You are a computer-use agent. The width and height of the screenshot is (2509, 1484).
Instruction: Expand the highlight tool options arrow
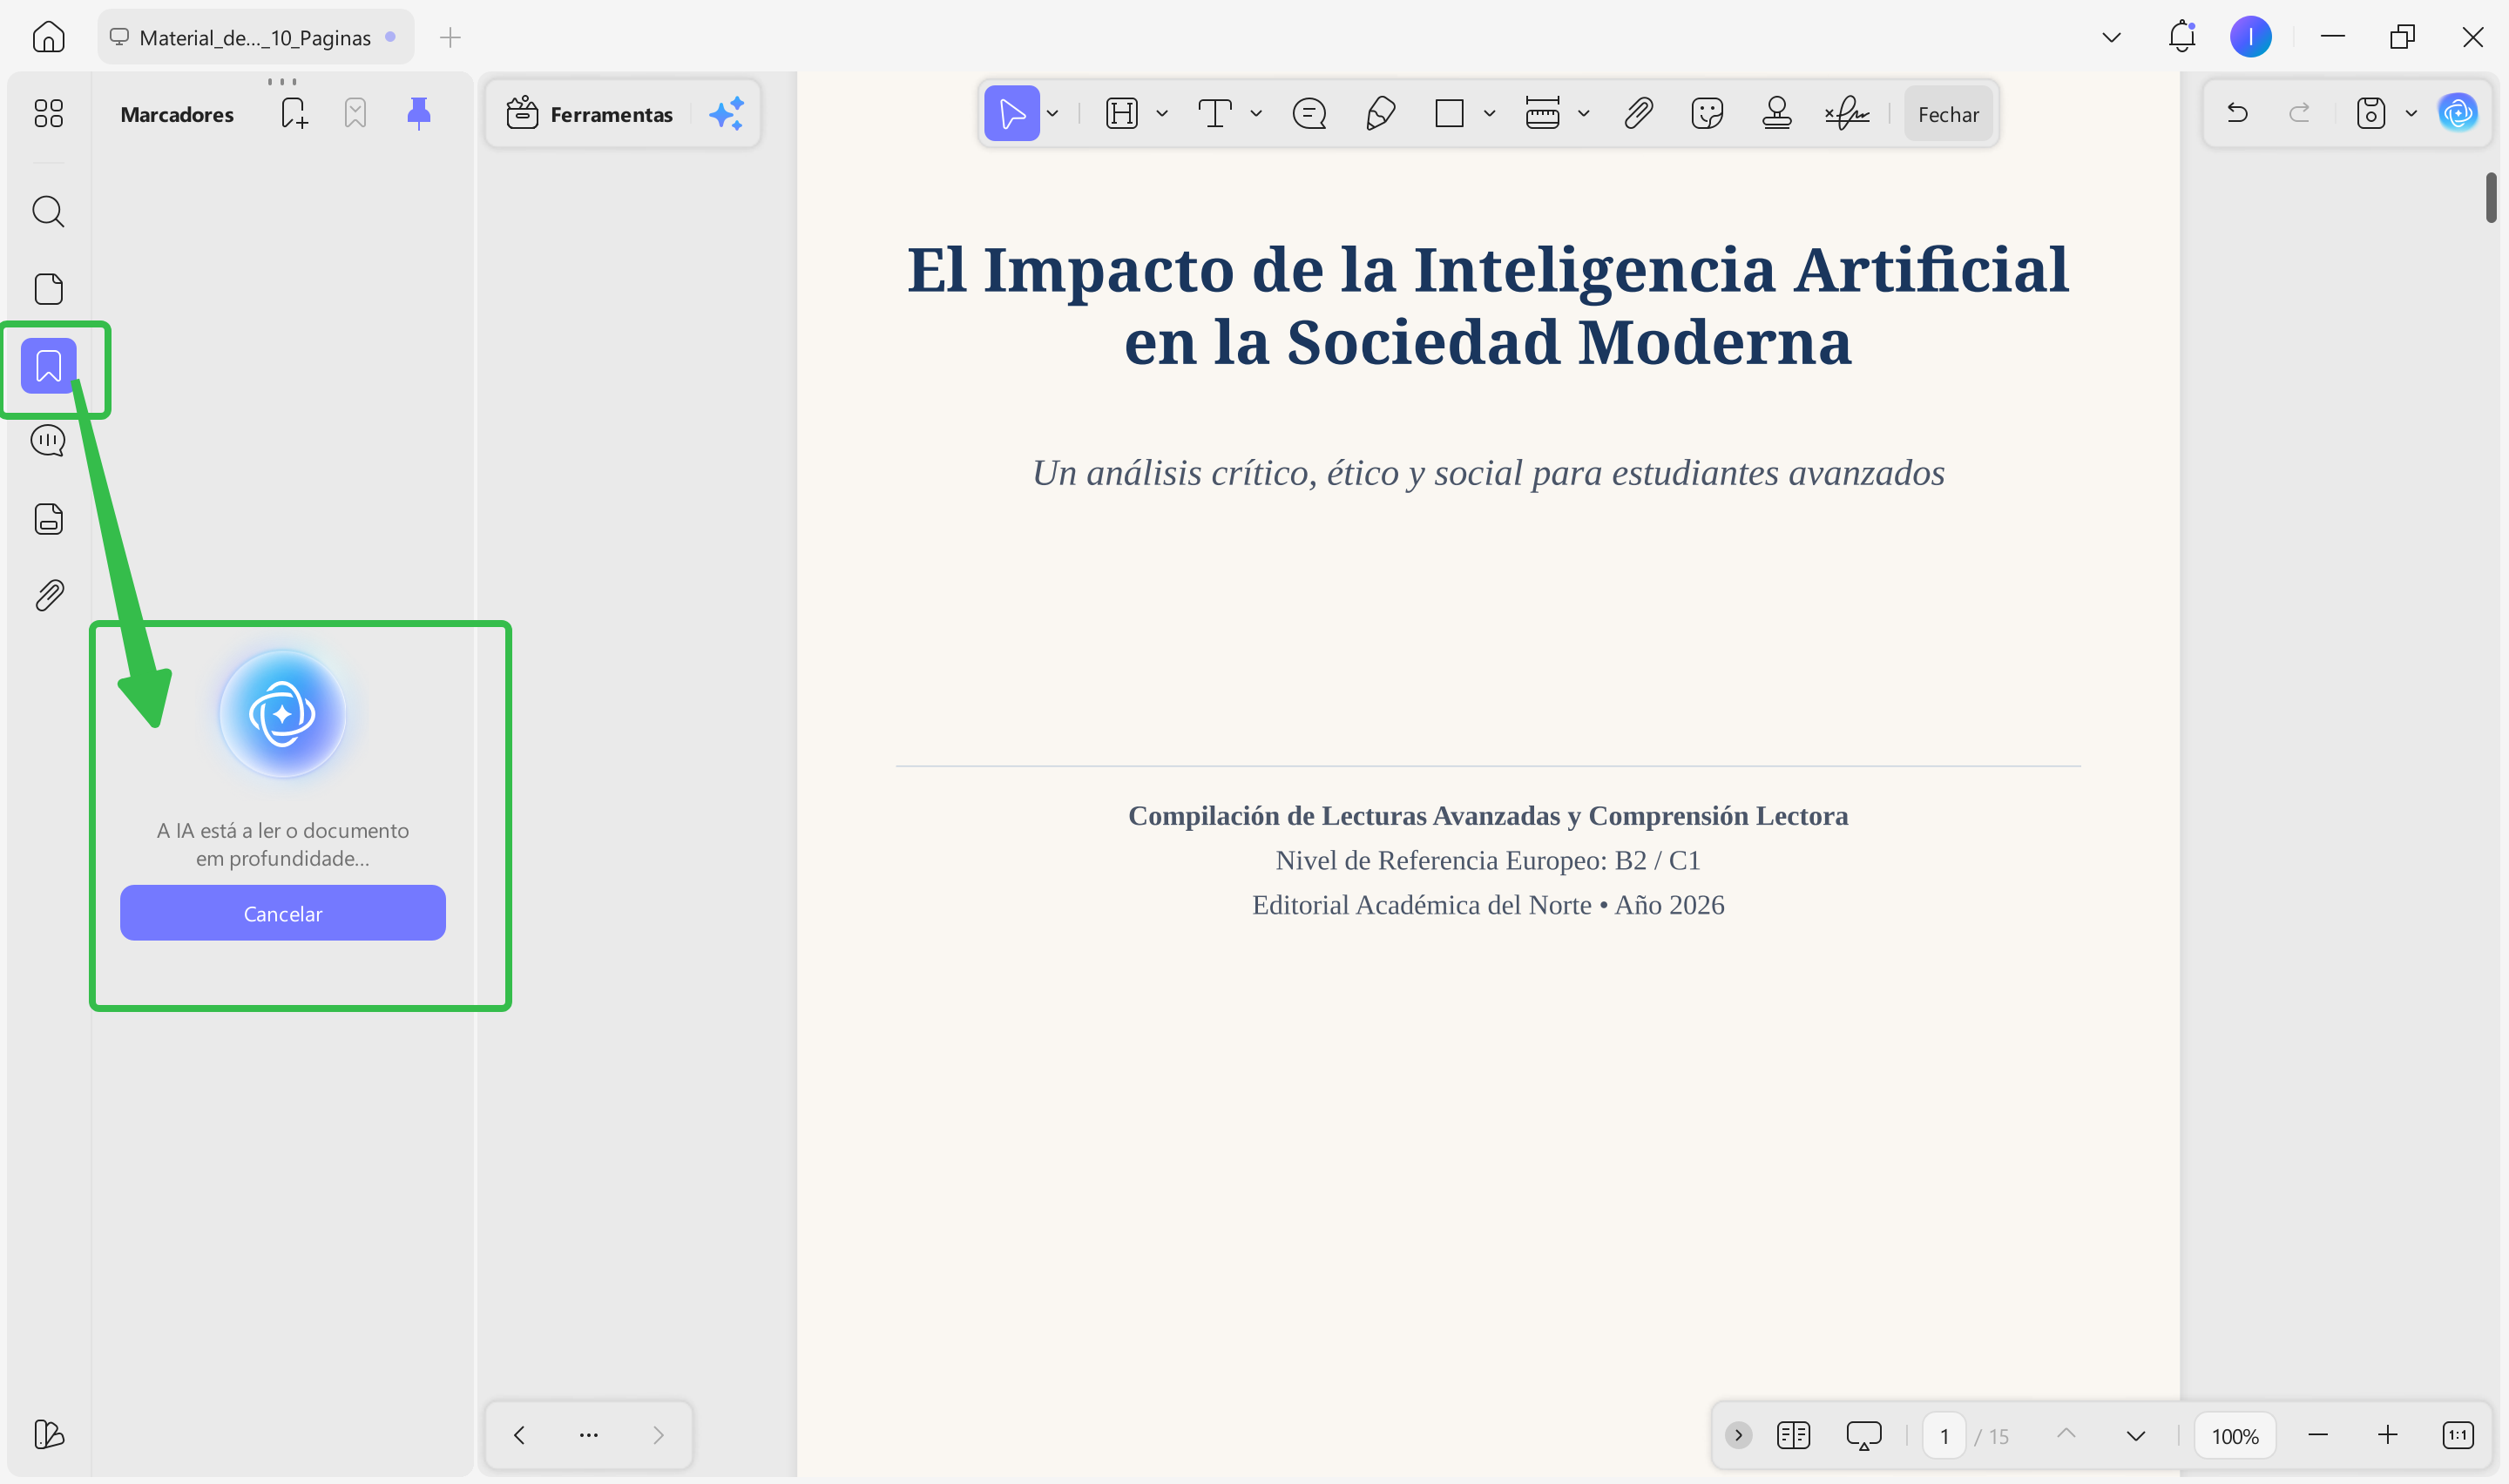tap(1161, 113)
